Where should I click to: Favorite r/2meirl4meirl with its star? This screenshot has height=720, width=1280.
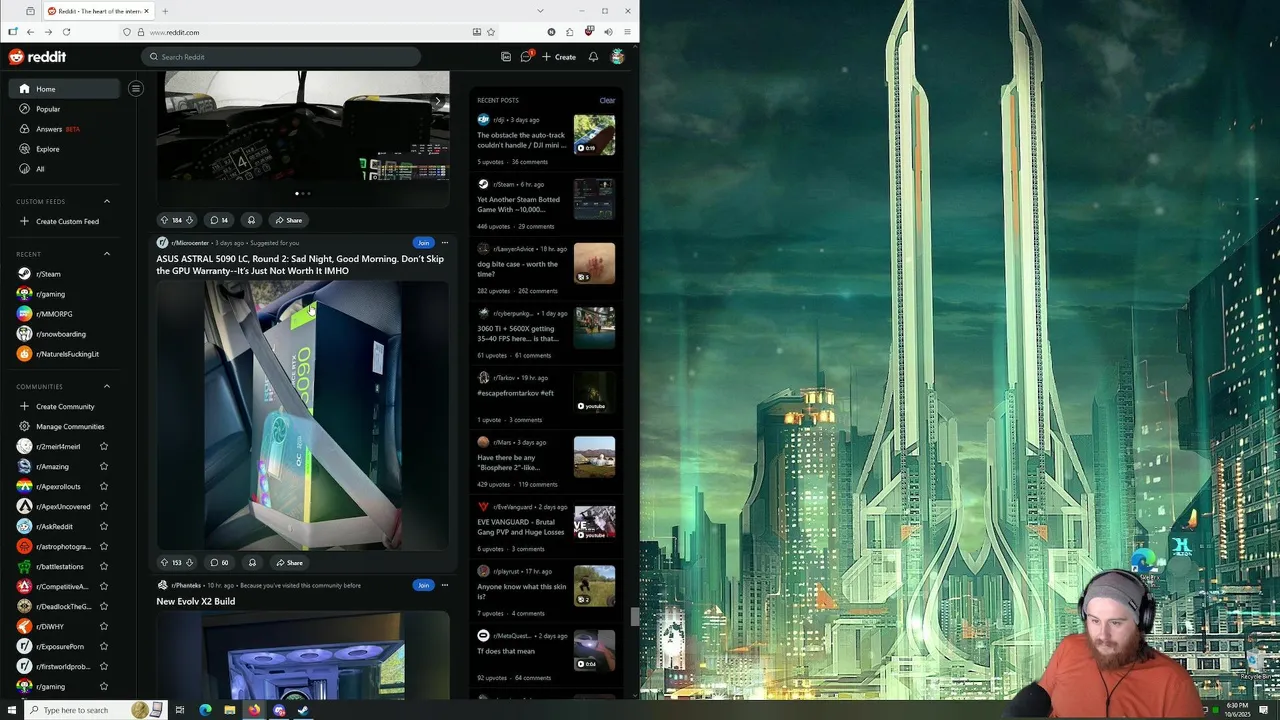coord(104,447)
